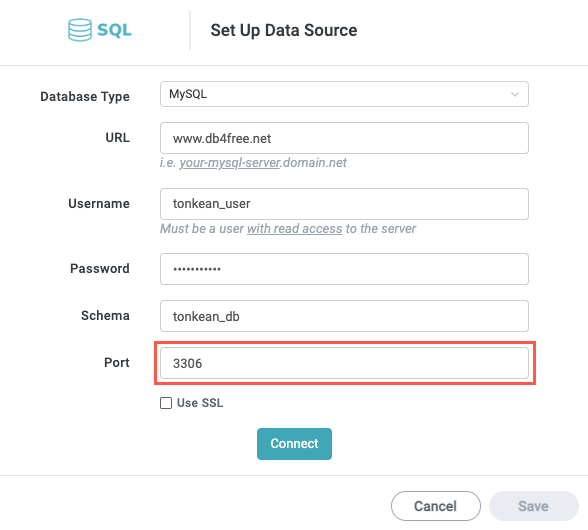Screen dimensions: 588x530
Task: Click into the masked Password field
Action: point(344,269)
